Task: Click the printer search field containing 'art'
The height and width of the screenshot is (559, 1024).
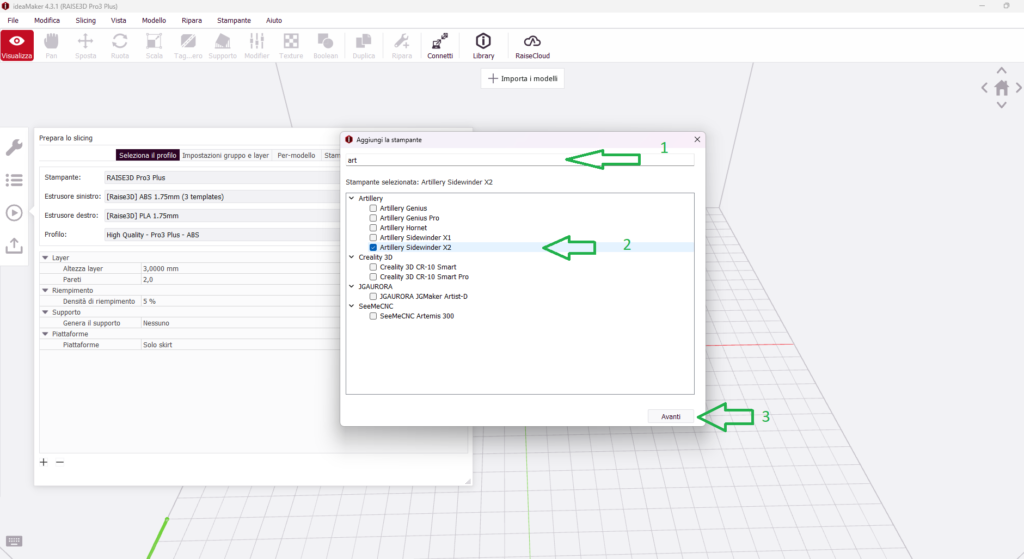Action: [x=520, y=160]
